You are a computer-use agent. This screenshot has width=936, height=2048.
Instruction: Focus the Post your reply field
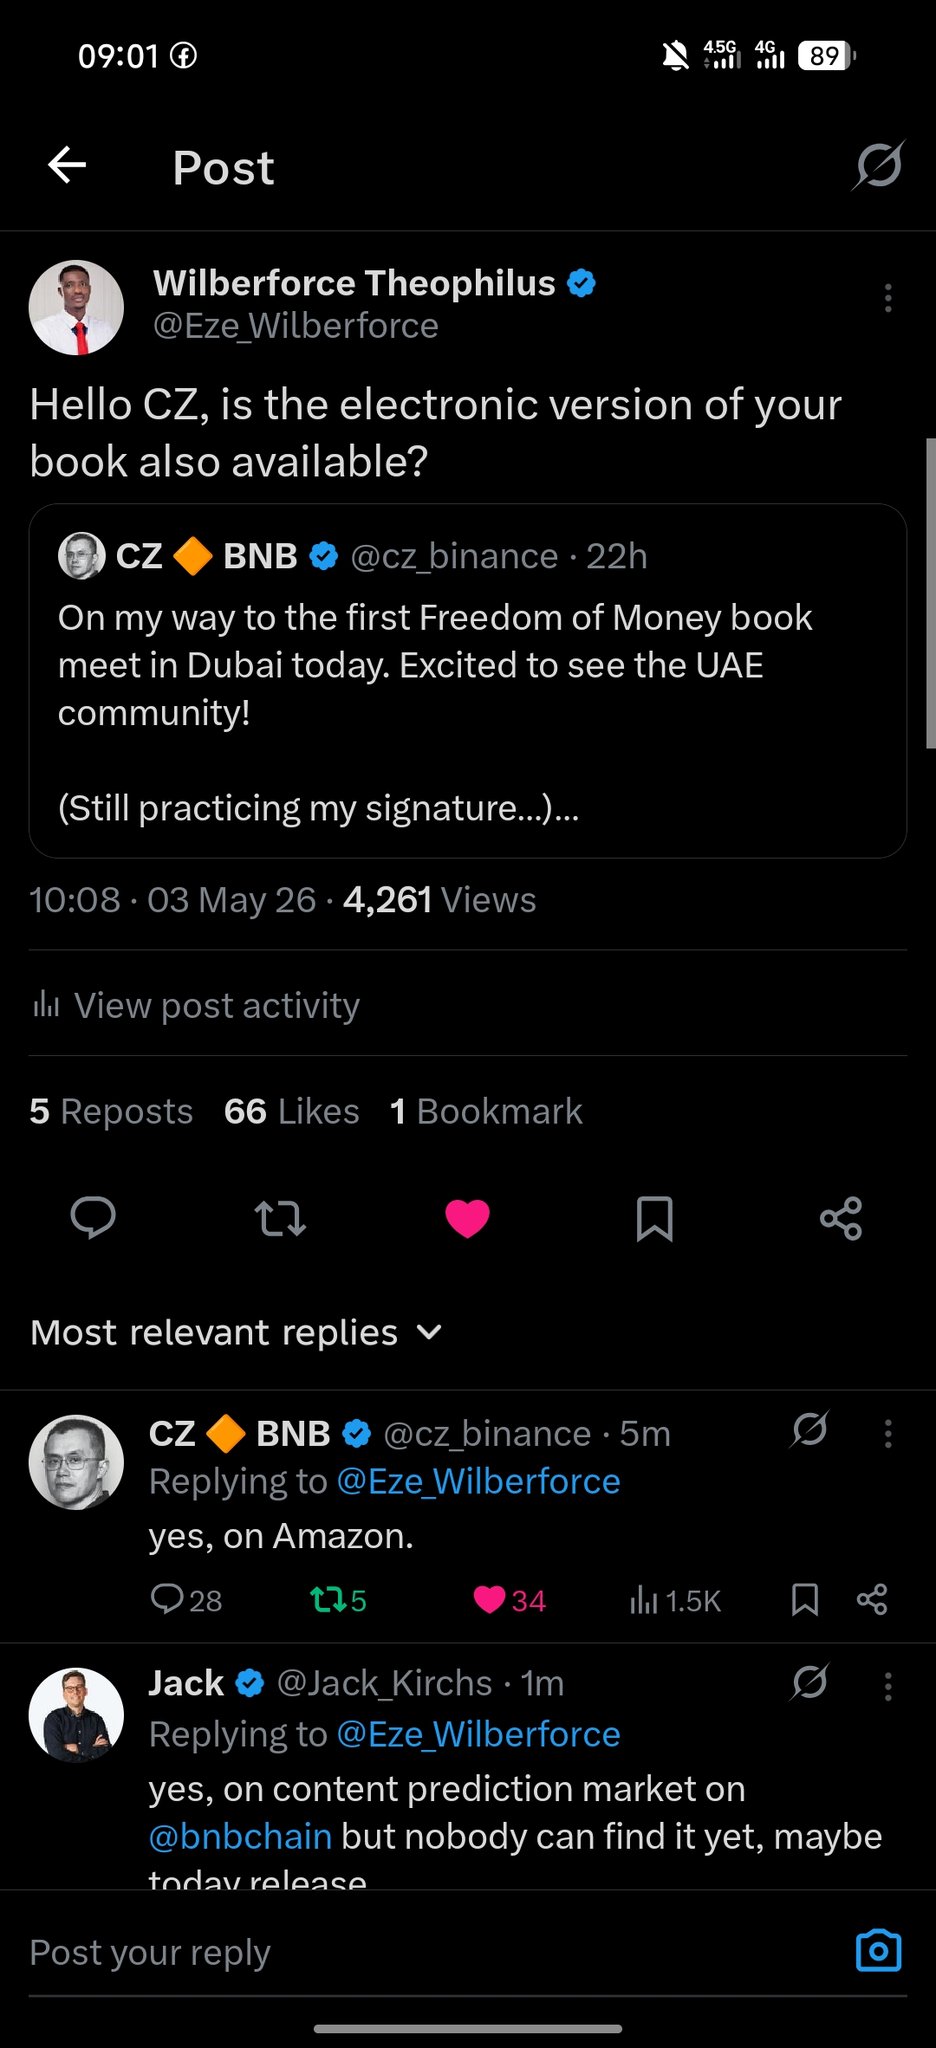click(x=430, y=1952)
